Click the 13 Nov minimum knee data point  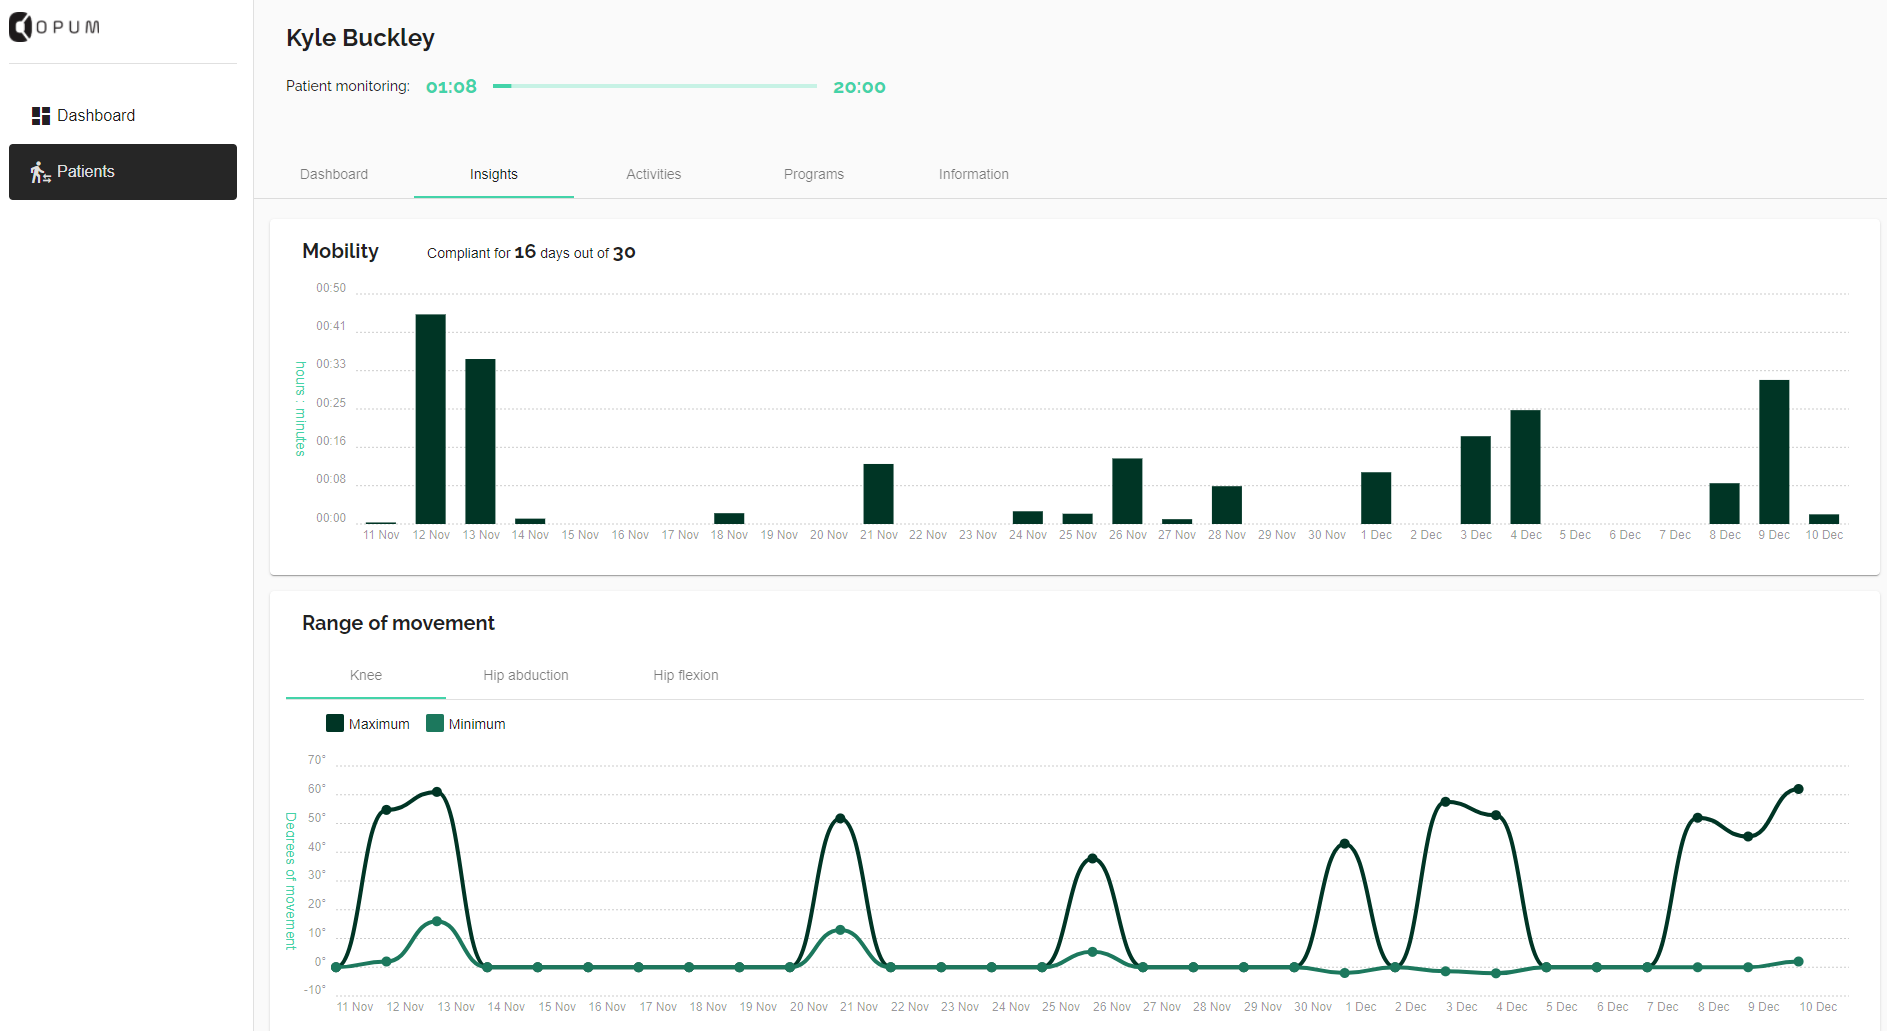(x=437, y=921)
